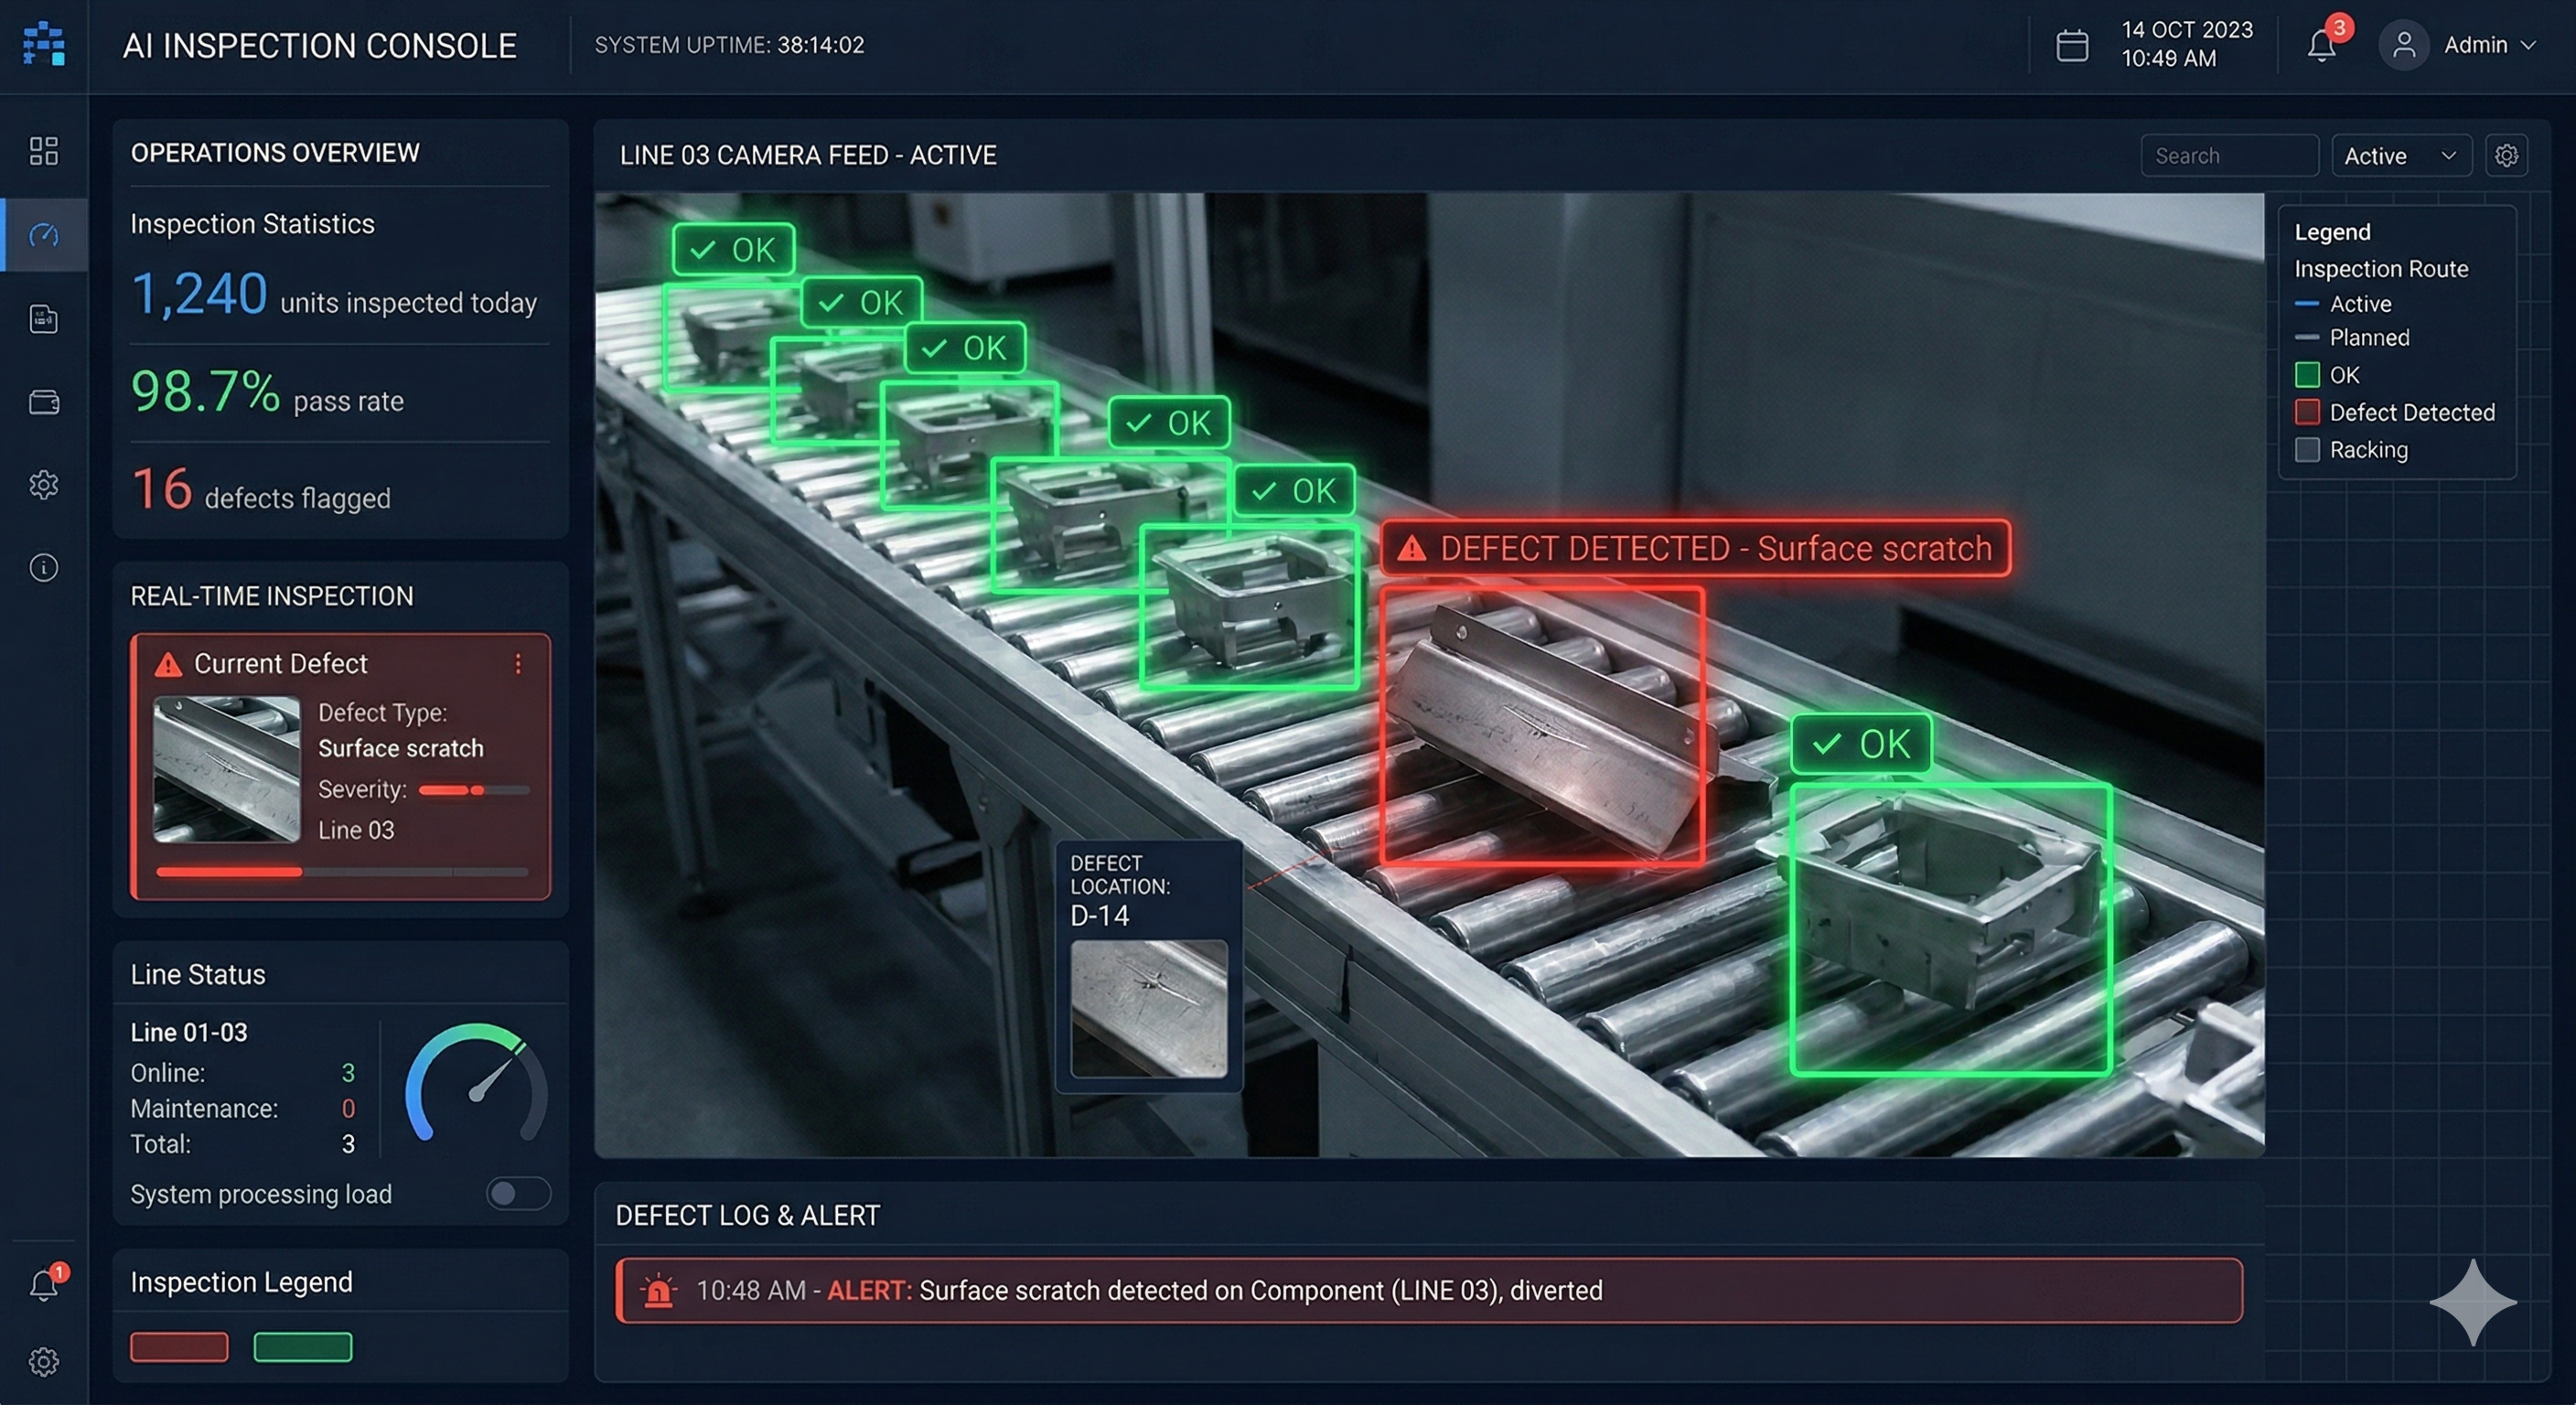Enable the System processing load toggle
Screen dimensions: 2576x1405
(517, 1193)
